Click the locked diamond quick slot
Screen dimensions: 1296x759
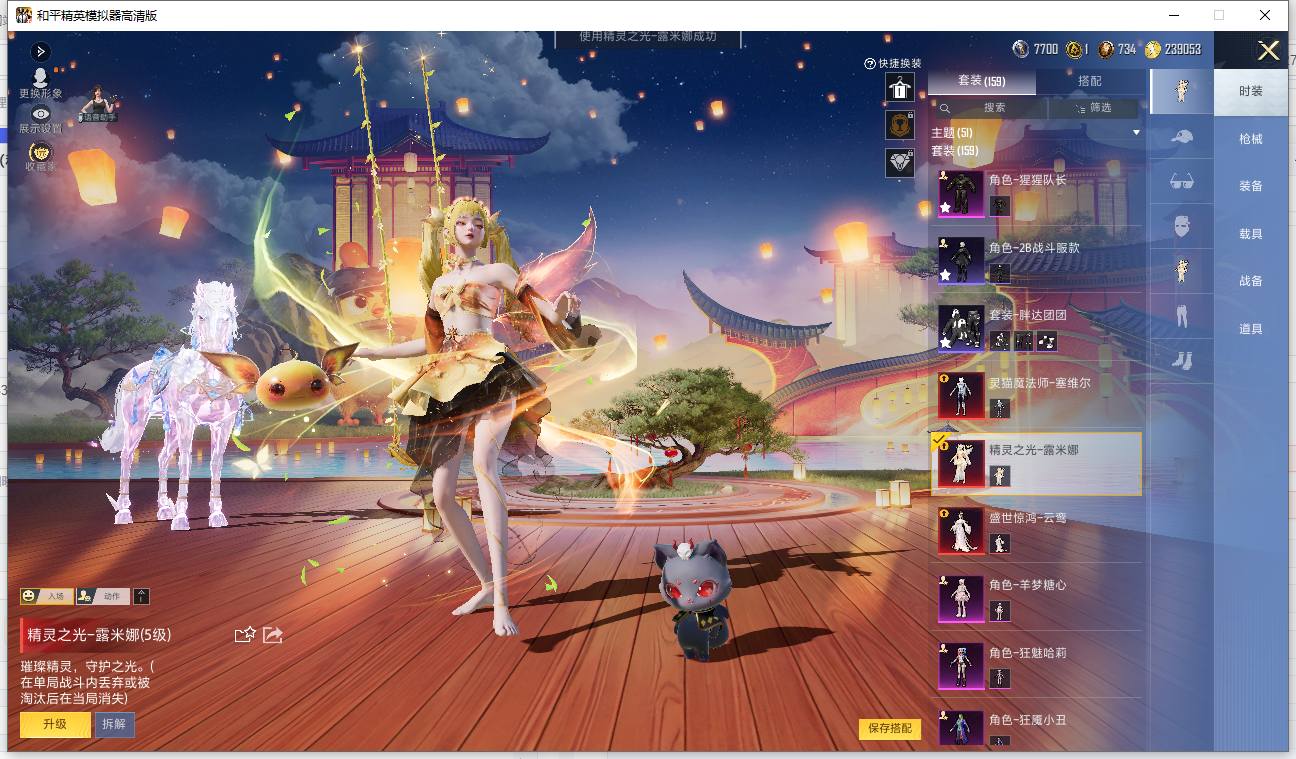900,162
